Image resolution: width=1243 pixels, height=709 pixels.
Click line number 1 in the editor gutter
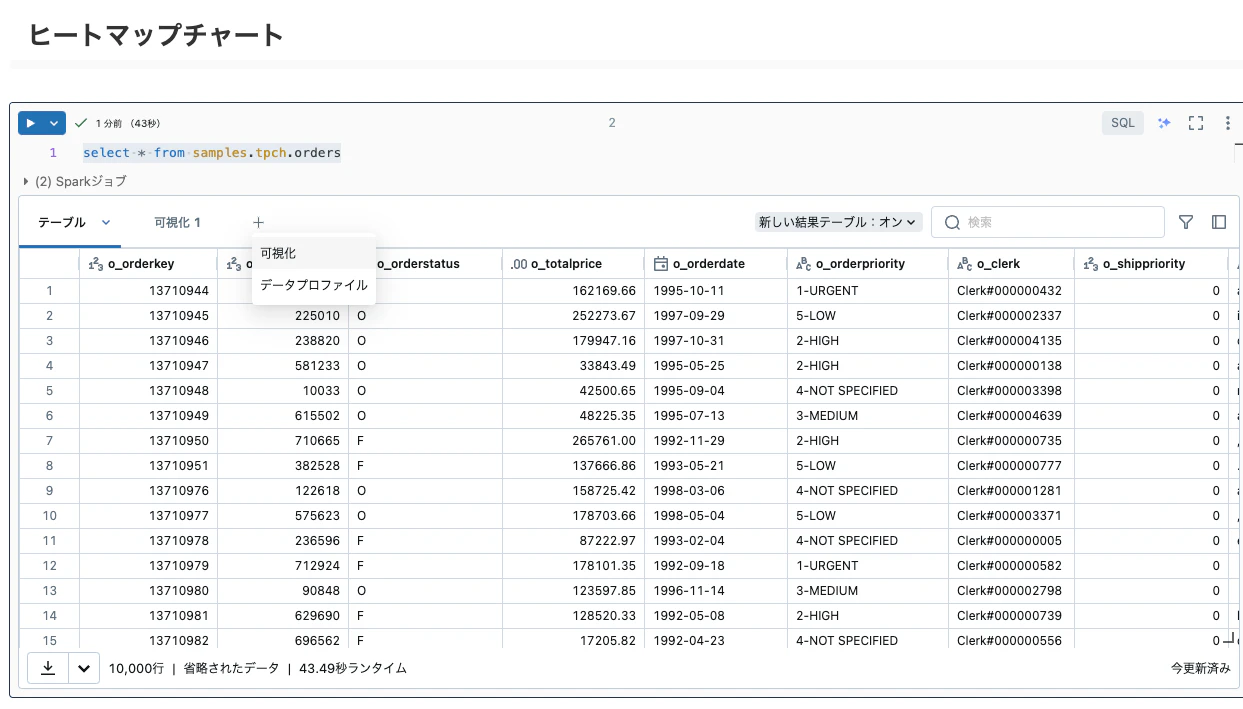tap(53, 153)
